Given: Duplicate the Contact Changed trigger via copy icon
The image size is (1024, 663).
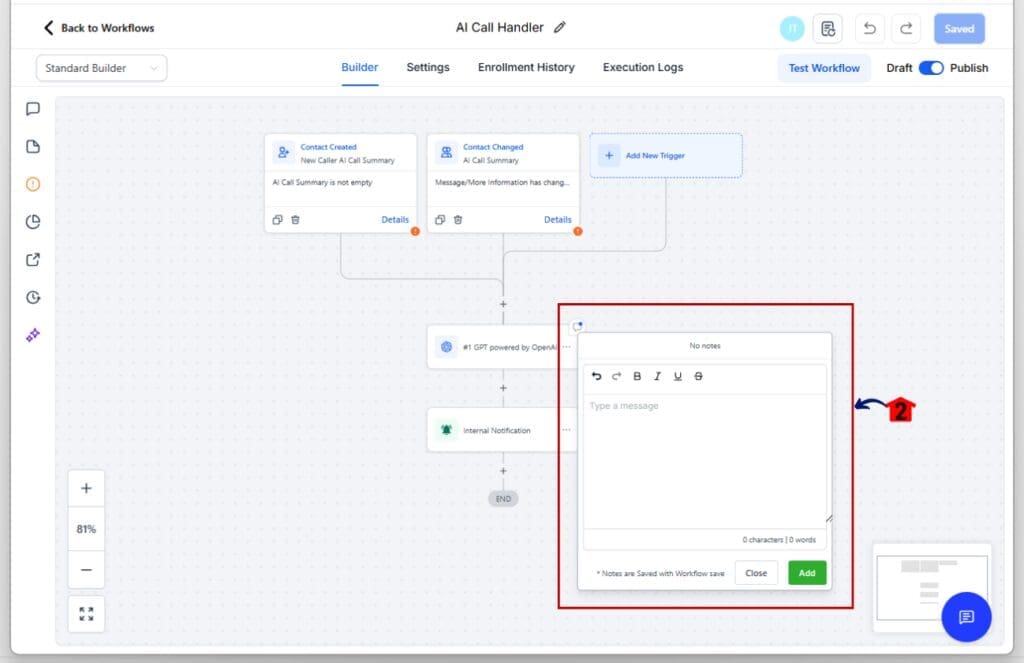Looking at the screenshot, I should click(440, 220).
